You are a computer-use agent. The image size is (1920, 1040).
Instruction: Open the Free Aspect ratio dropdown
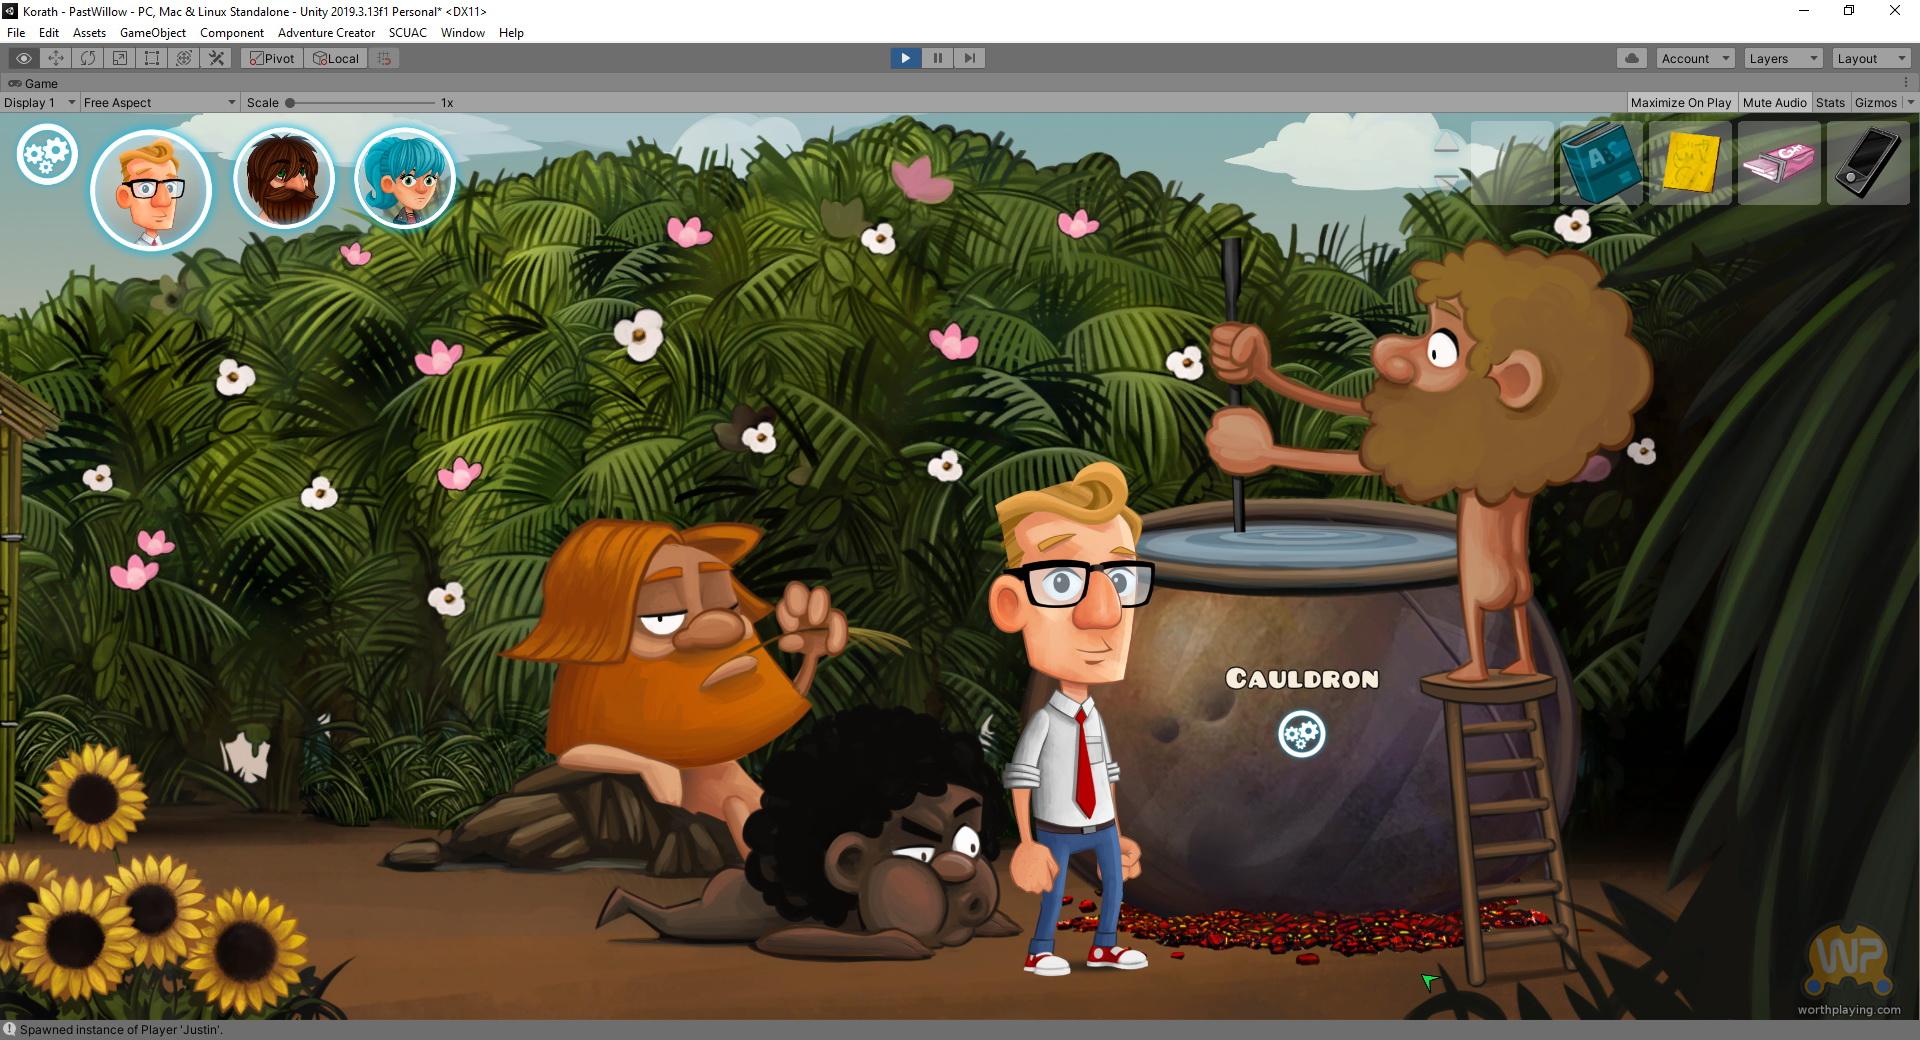point(159,102)
